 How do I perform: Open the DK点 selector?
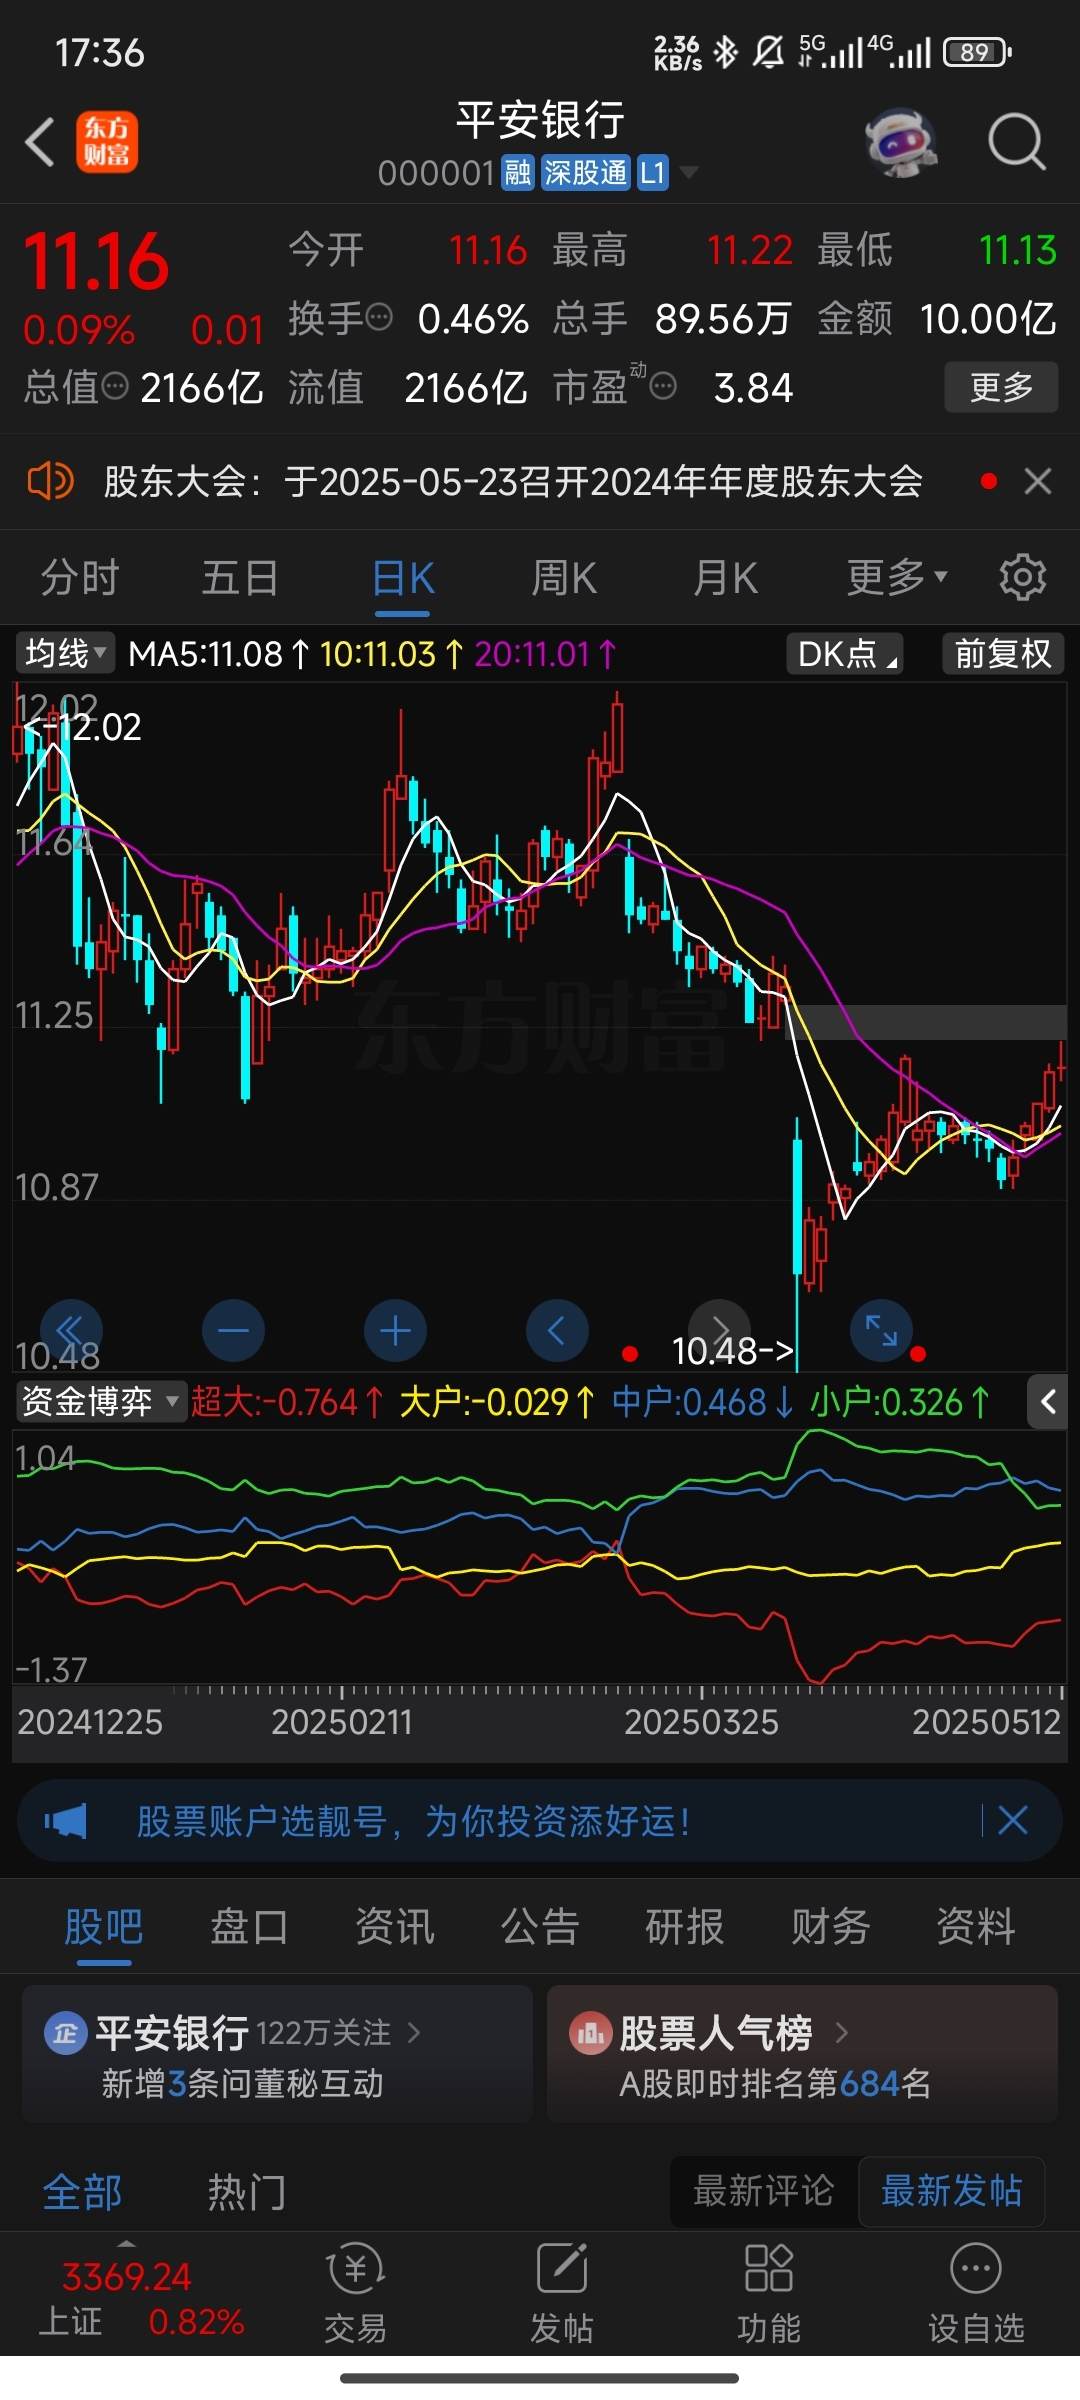(x=845, y=654)
